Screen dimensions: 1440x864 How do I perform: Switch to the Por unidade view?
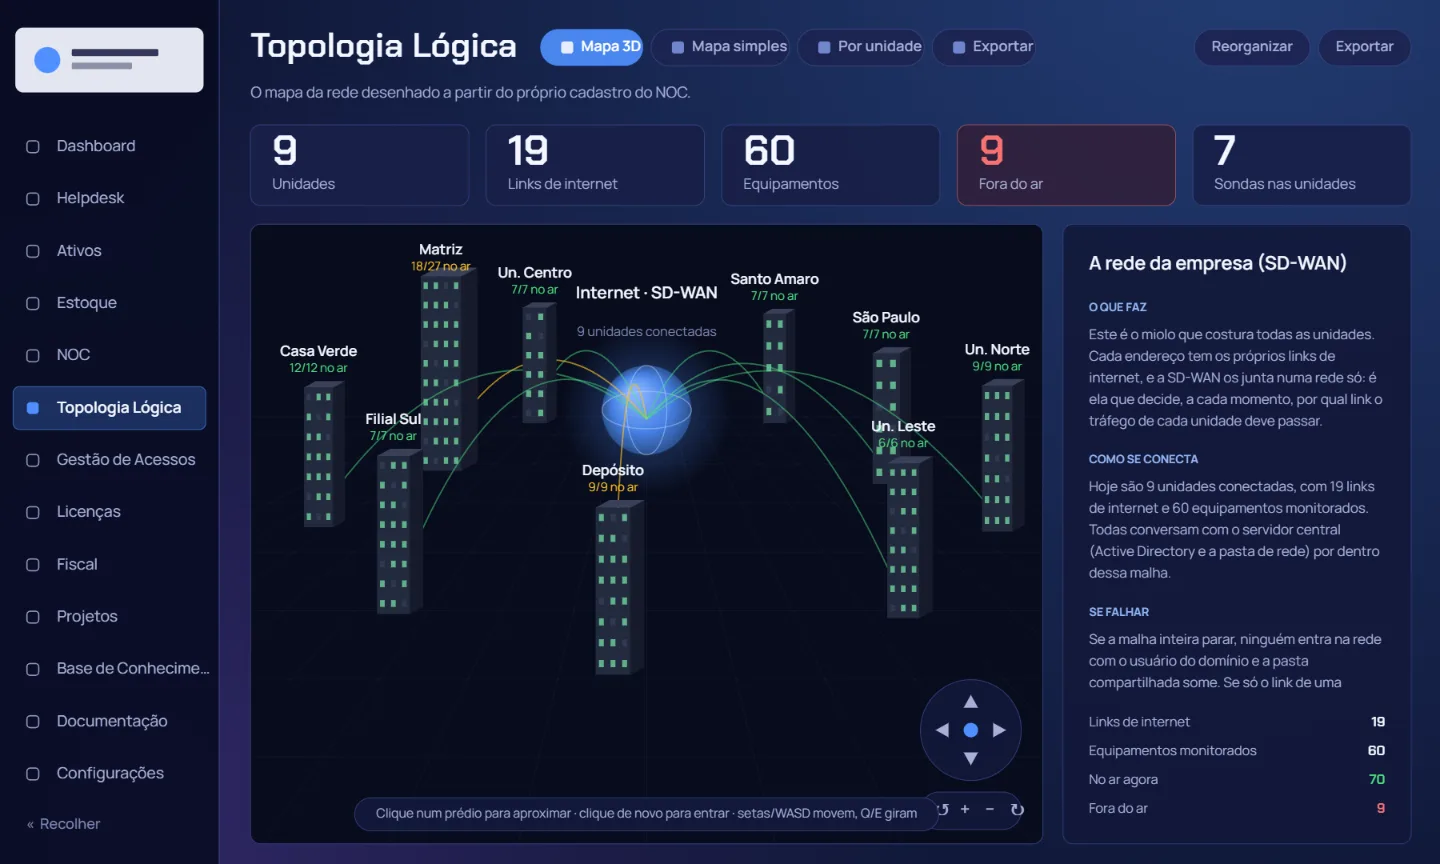pyautogui.click(x=861, y=47)
